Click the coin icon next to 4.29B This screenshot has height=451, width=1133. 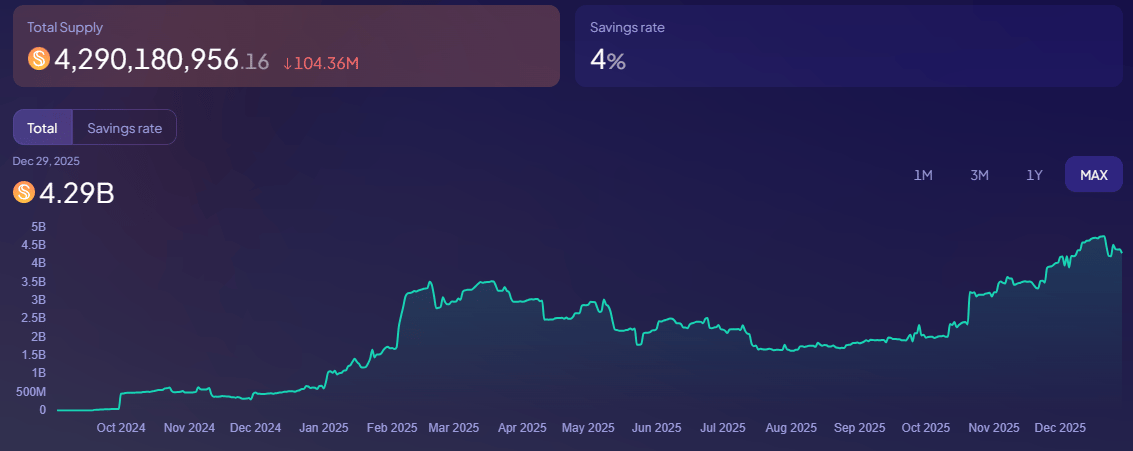[24, 192]
